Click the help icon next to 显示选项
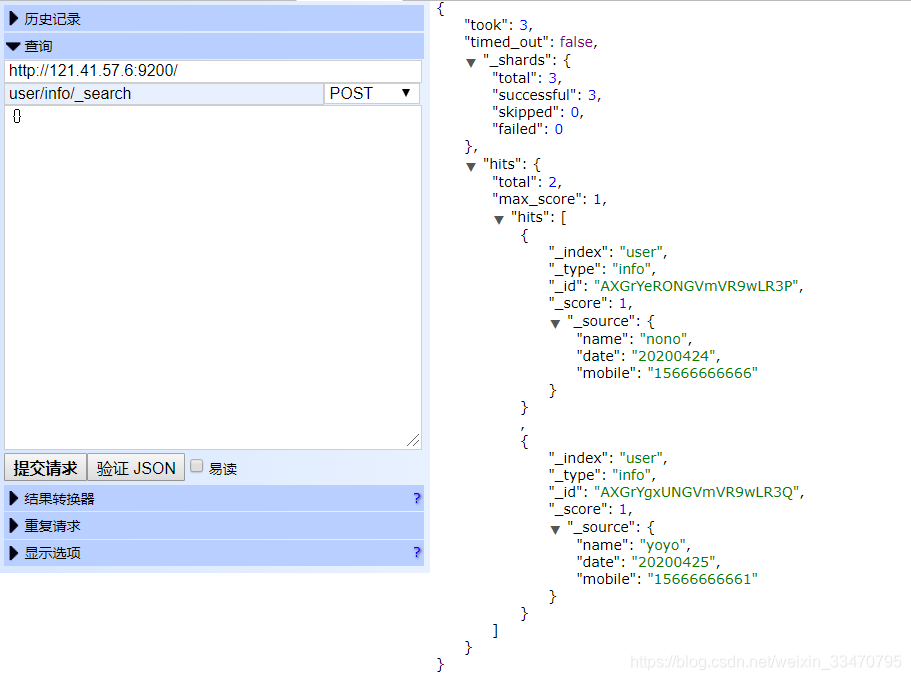Screen dimensions: 911x680 417,552
